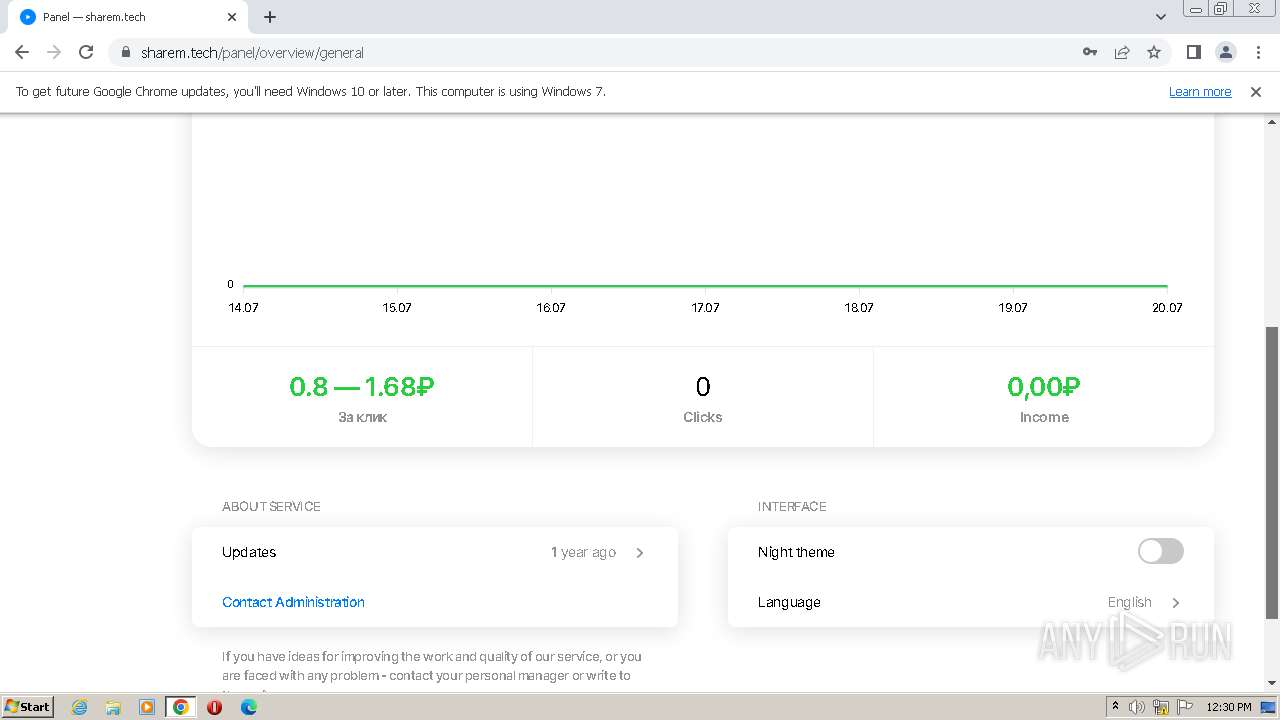Switch to Chrome in the taskbar
Screen dimensions: 1280x720
[181, 707]
